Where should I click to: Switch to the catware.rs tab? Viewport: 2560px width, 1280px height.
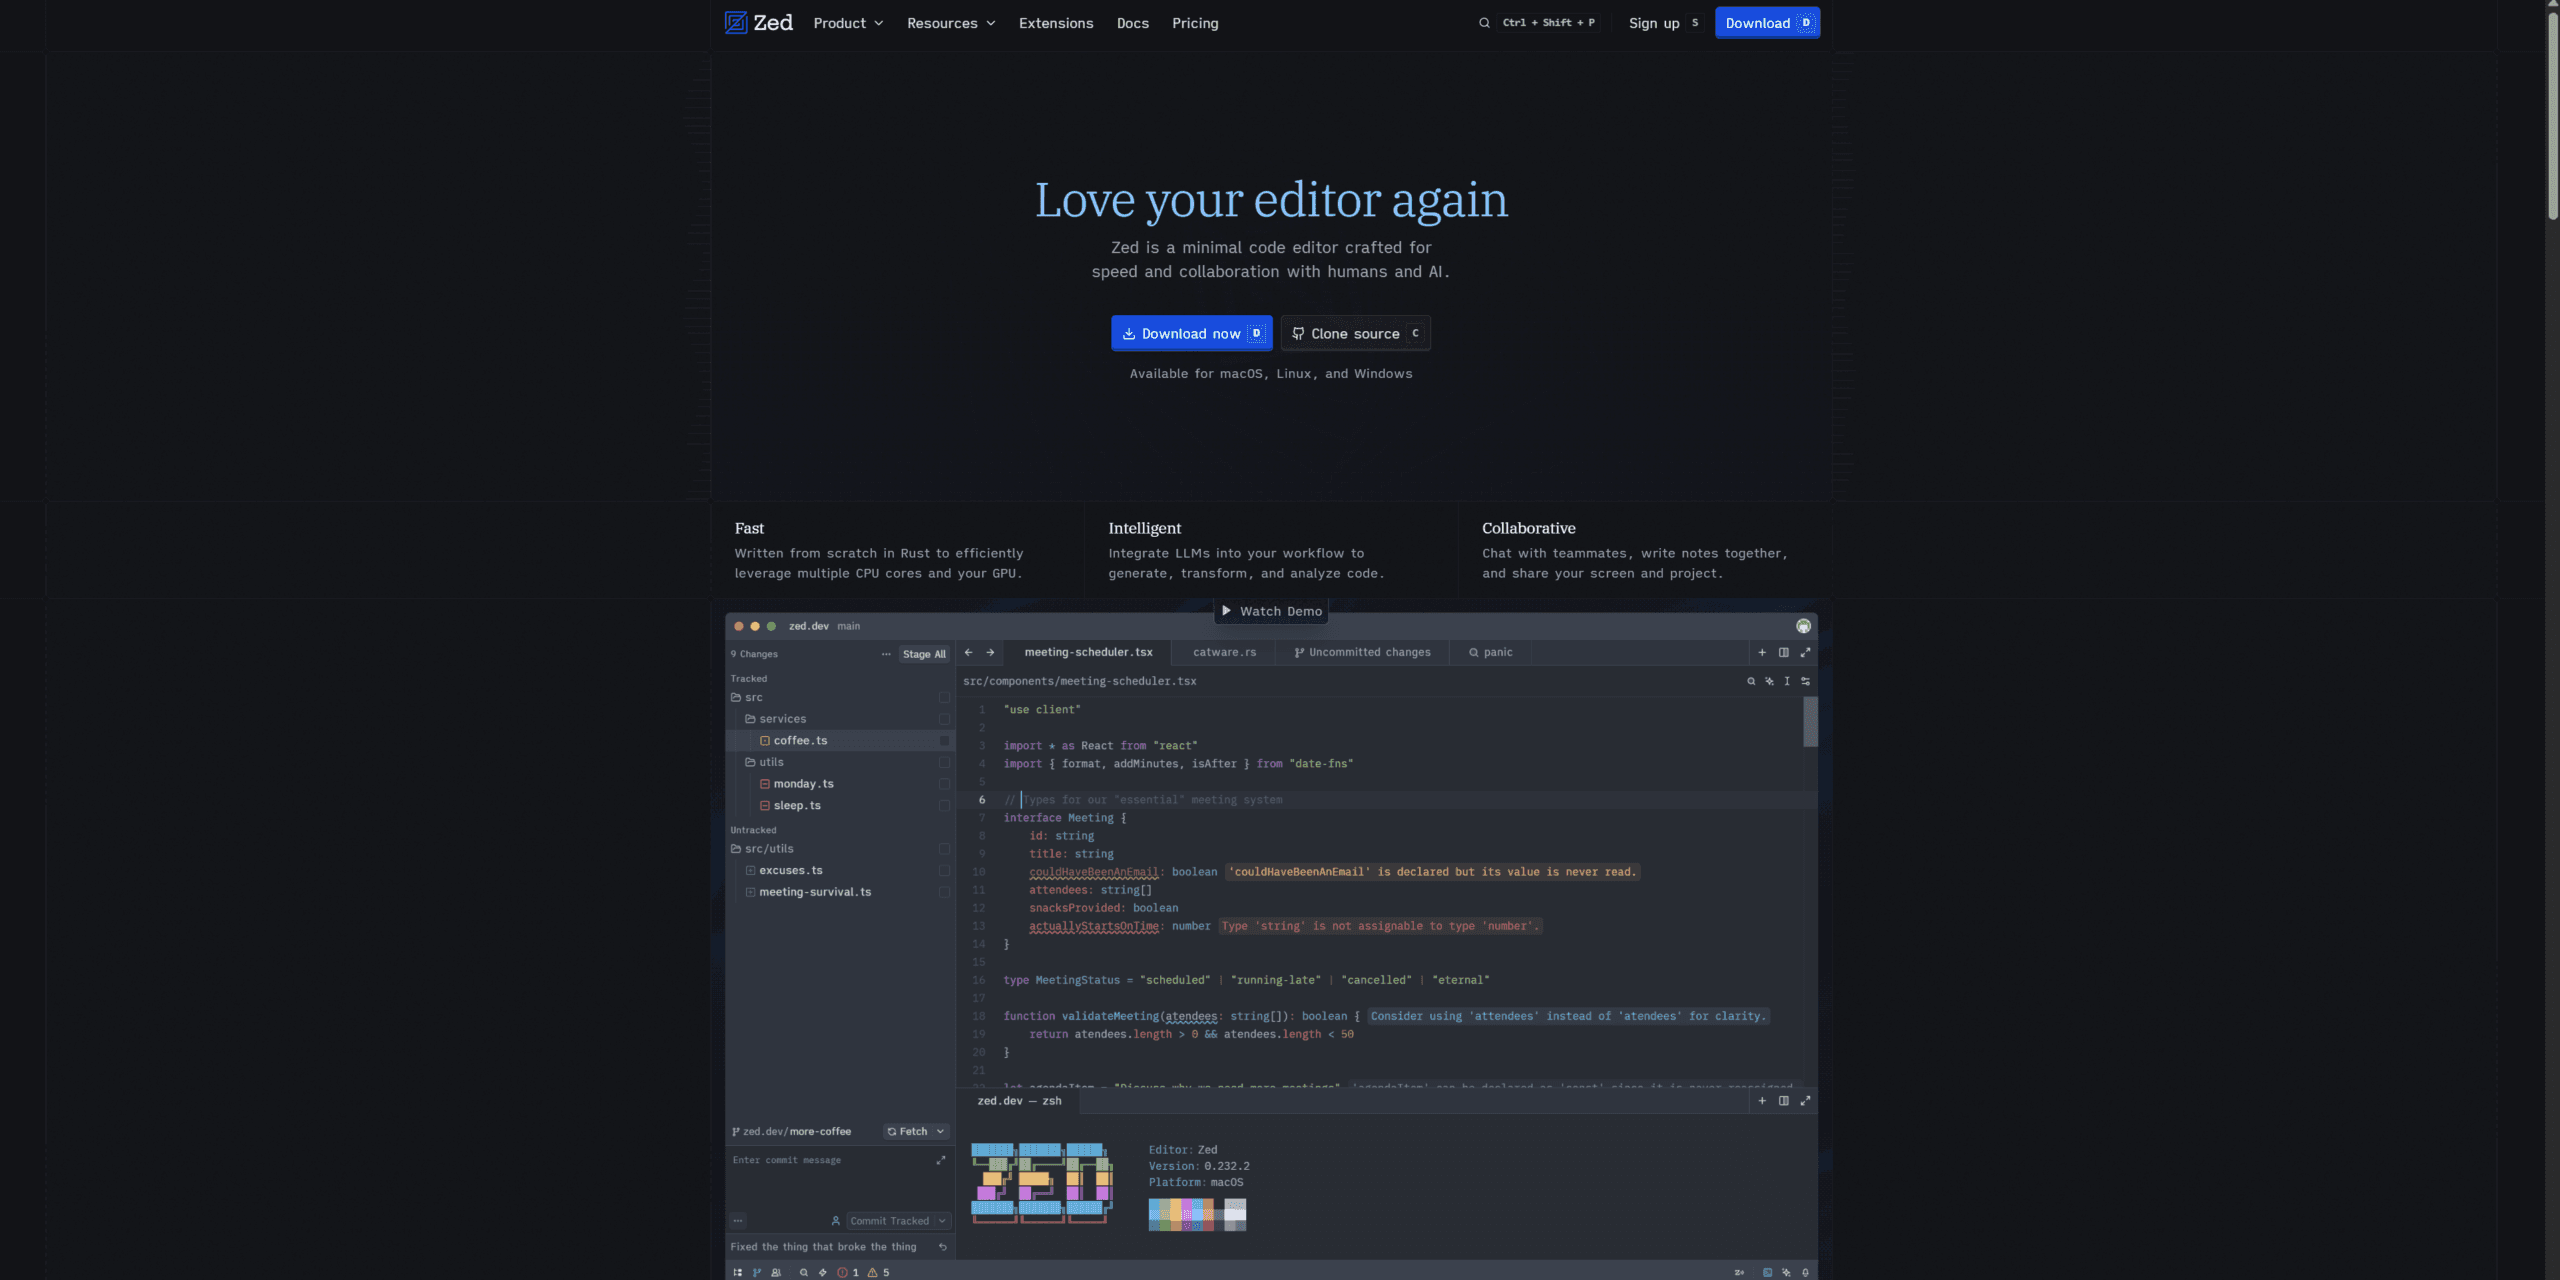[1224, 652]
